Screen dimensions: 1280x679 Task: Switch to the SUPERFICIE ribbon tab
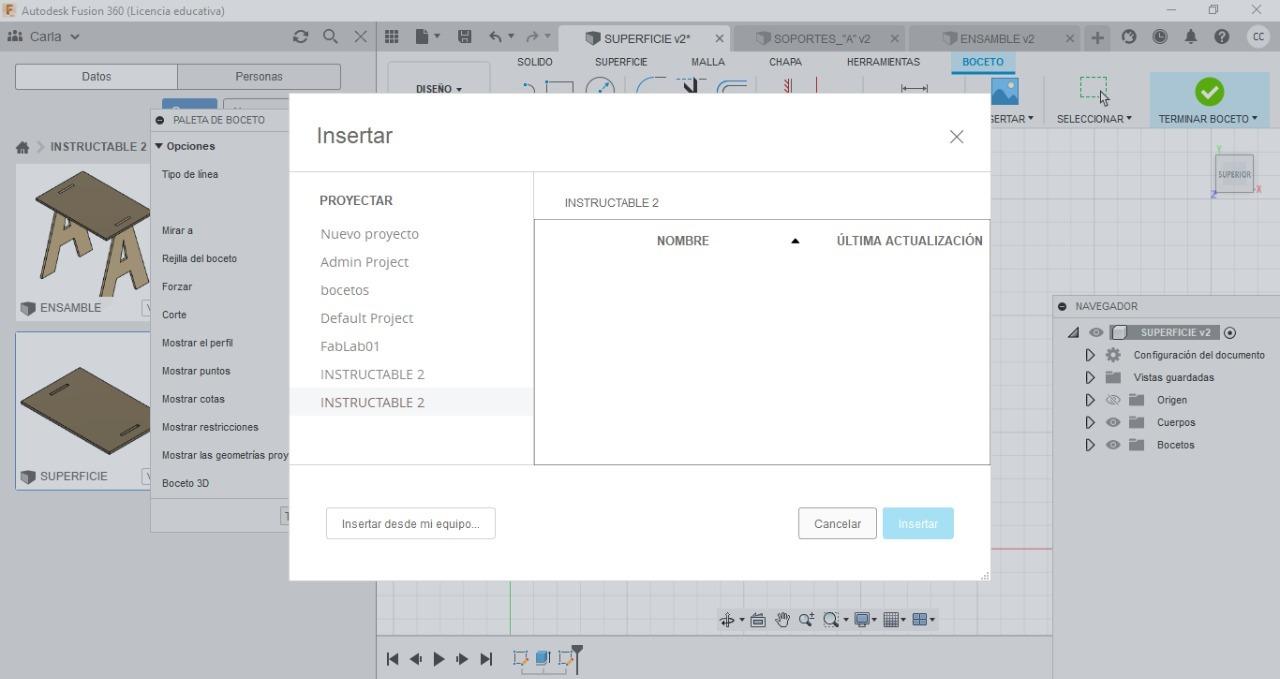[x=621, y=62]
